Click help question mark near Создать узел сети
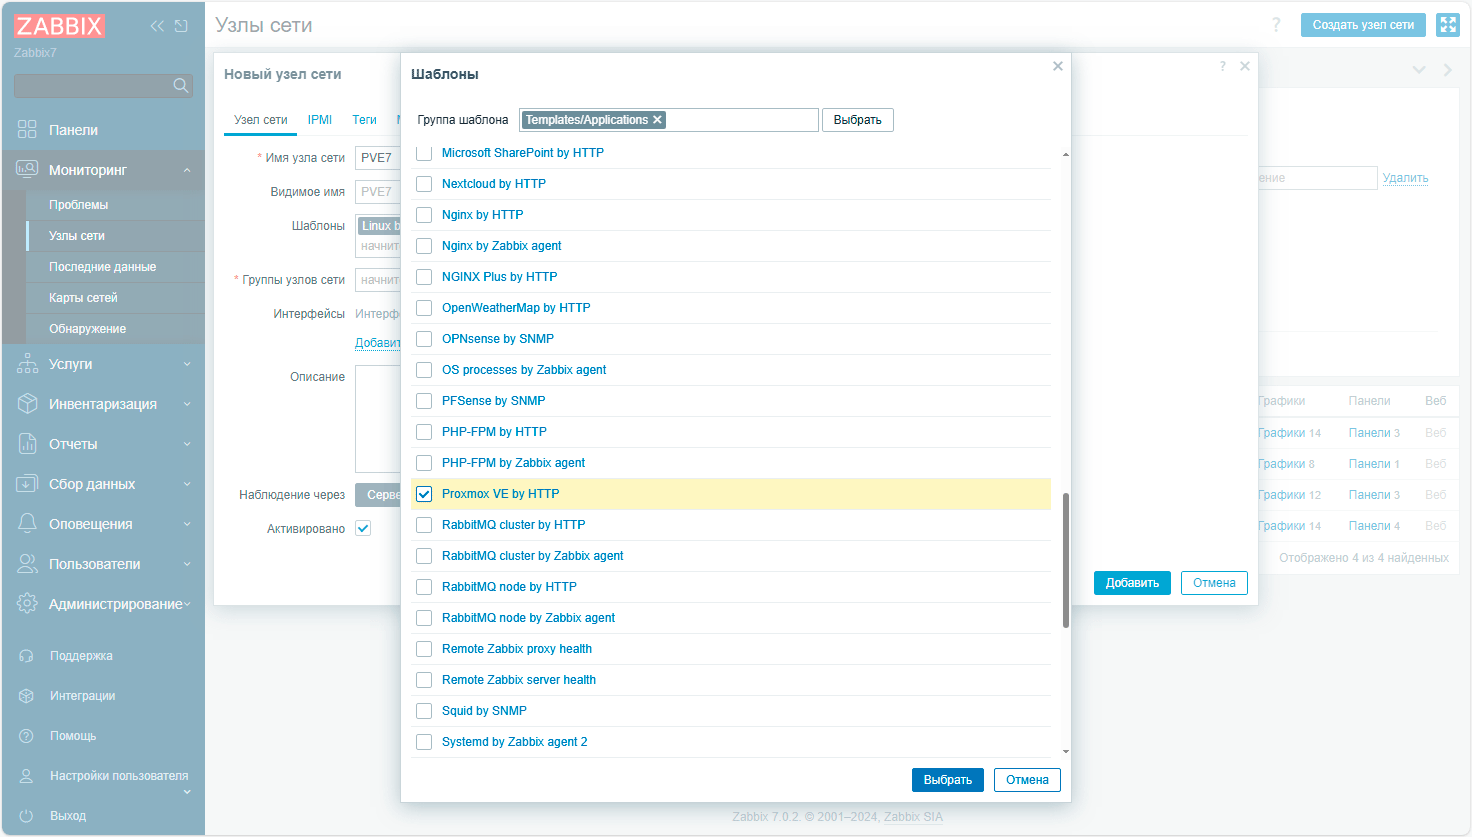Screen dimensions: 1472x837 tap(1276, 25)
